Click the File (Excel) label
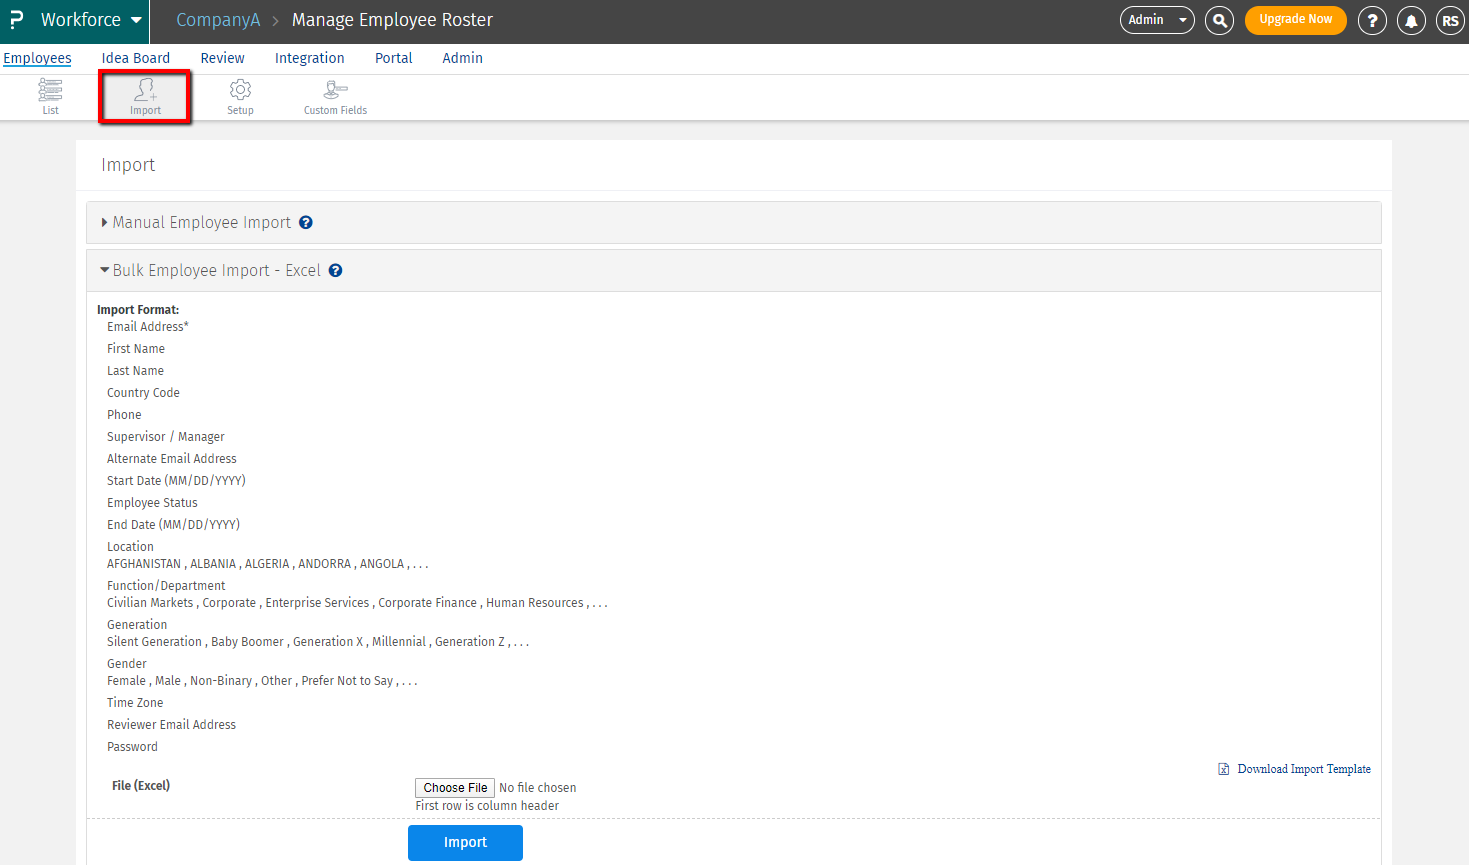 coord(141,786)
